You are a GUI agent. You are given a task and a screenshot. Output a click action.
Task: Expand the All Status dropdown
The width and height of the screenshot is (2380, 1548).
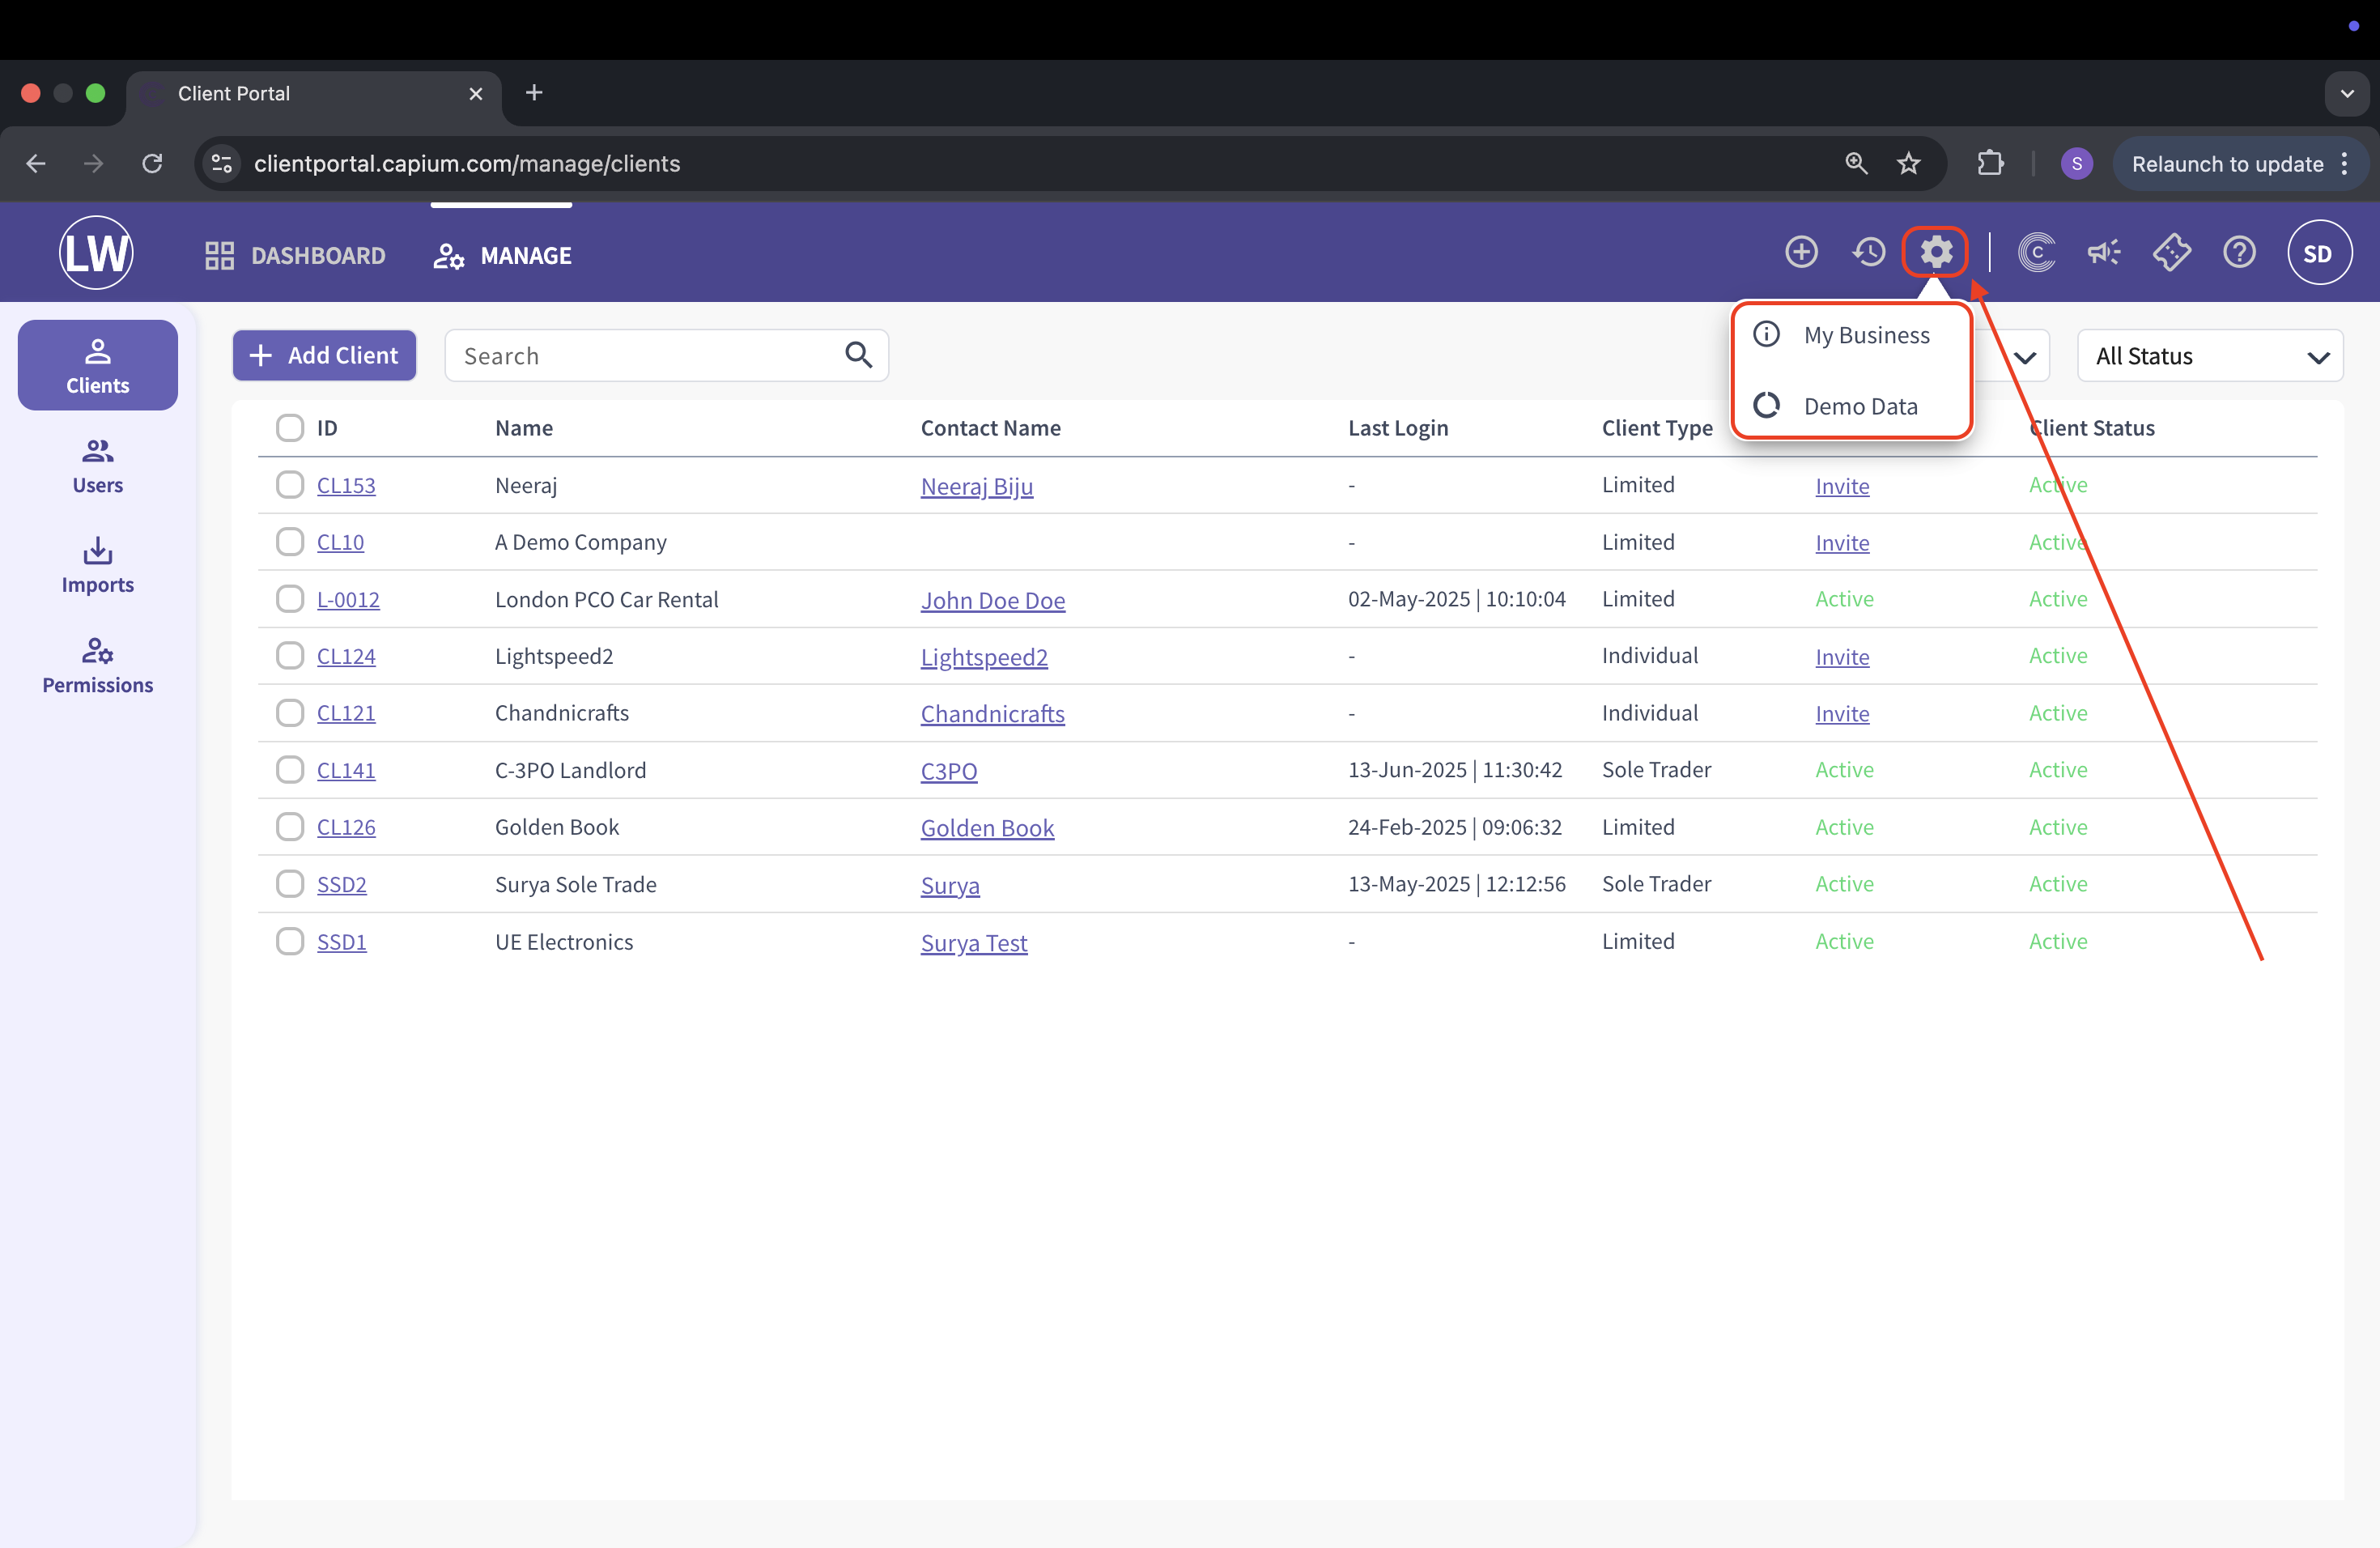pyautogui.click(x=2210, y=356)
